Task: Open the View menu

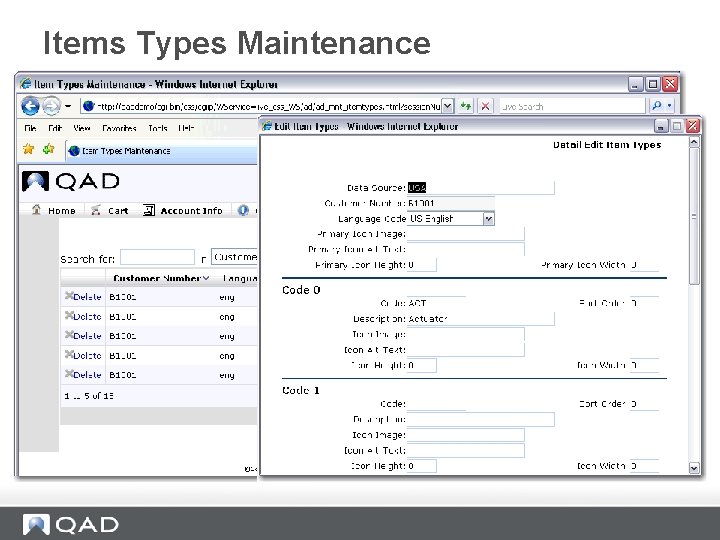Action: 82,128
